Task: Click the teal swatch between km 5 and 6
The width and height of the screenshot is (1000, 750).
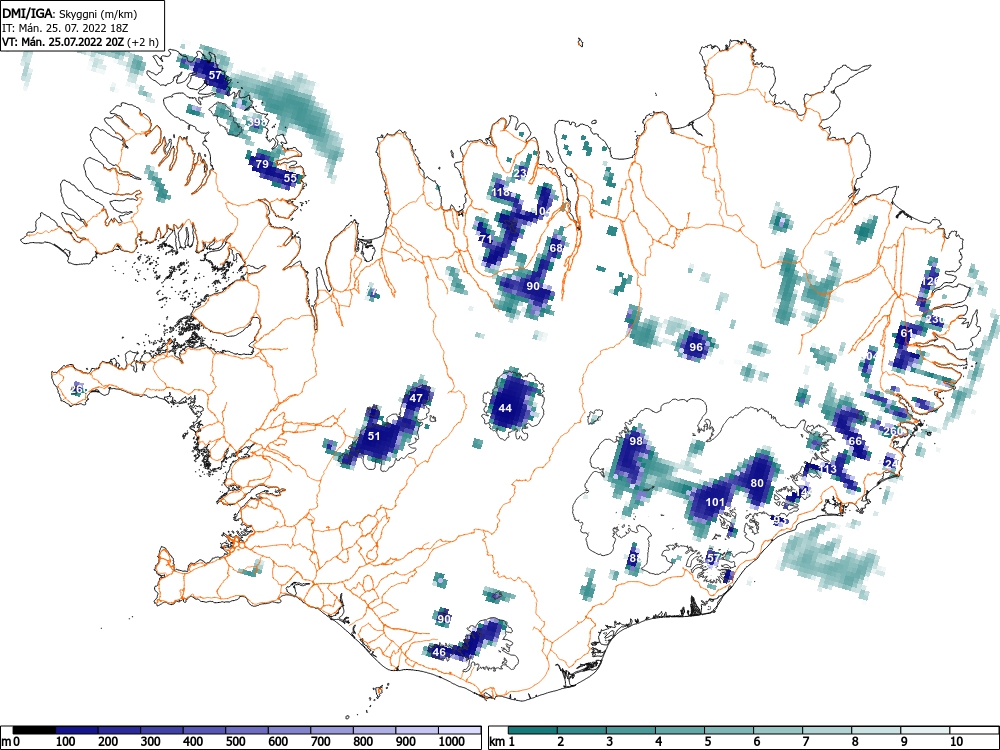Action: pyautogui.click(x=729, y=730)
